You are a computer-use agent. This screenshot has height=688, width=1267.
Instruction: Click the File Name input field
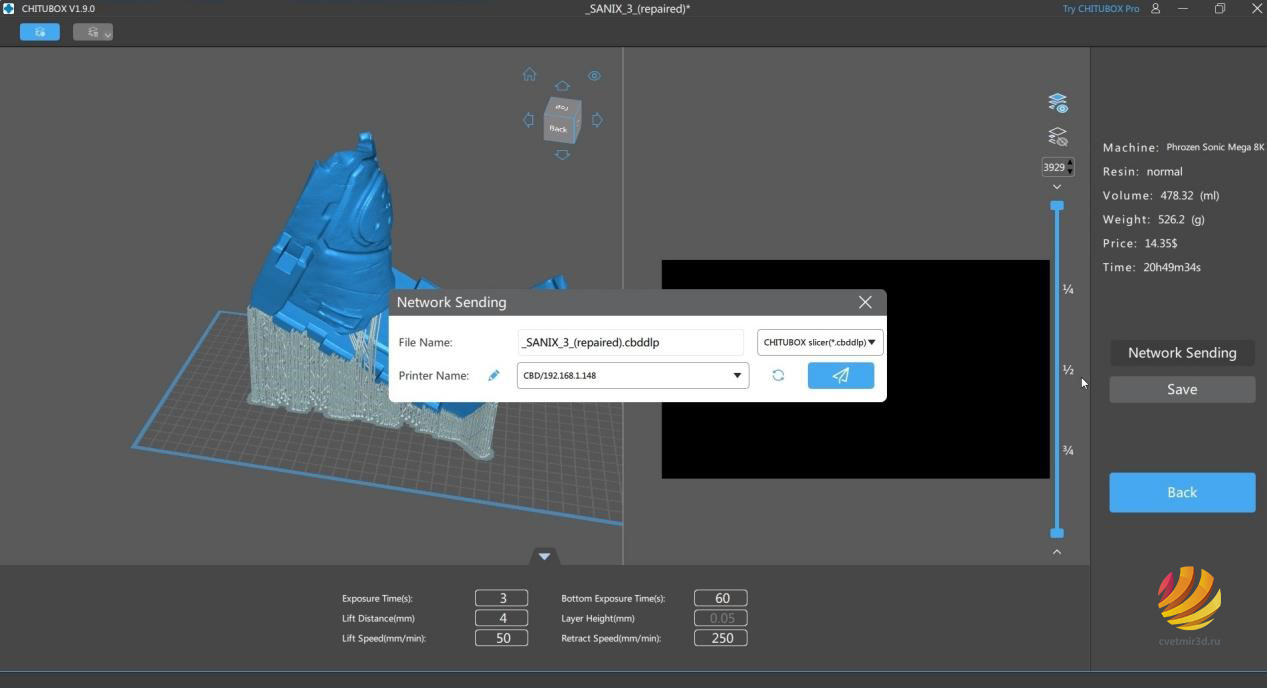click(630, 342)
